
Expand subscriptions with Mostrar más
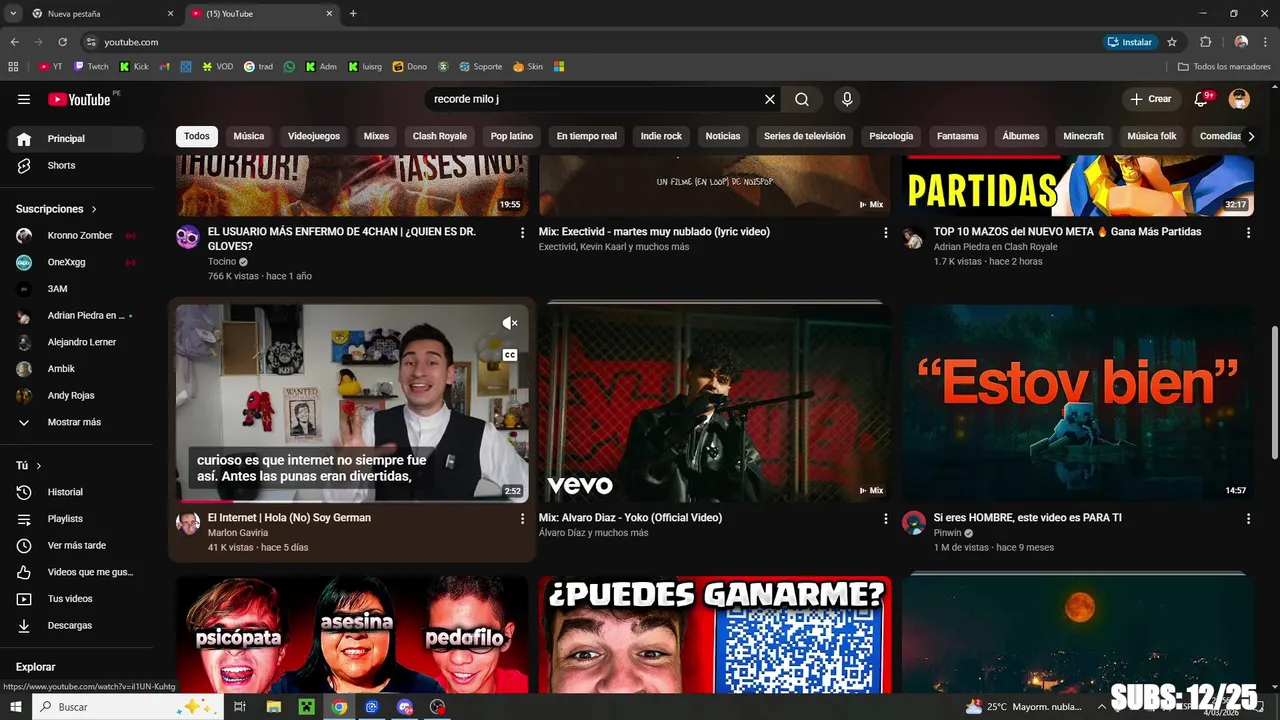76,422
